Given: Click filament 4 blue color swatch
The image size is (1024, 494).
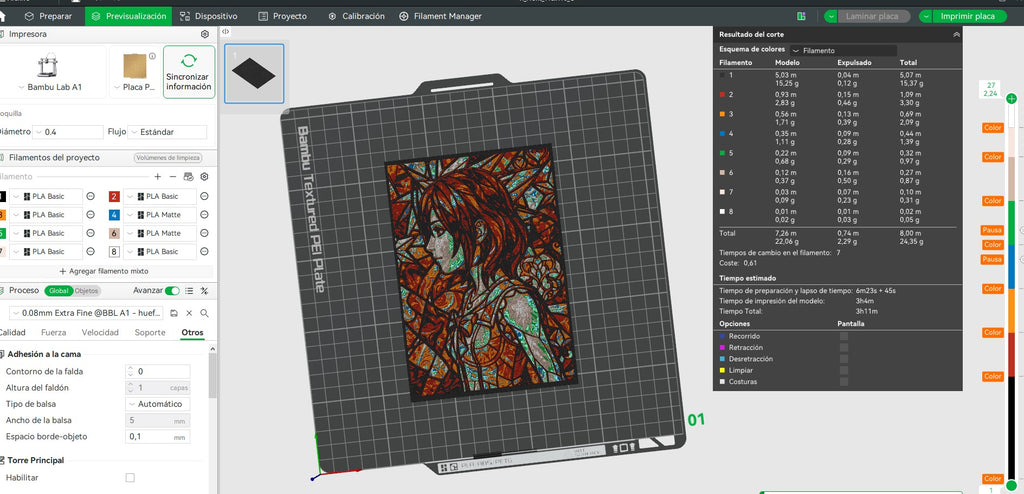Looking at the screenshot, I should pos(114,215).
